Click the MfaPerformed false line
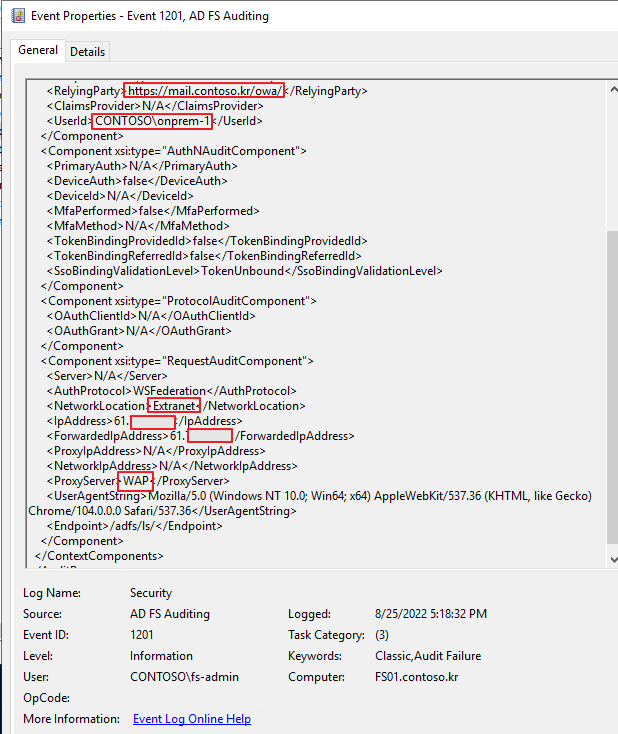 click(x=153, y=211)
